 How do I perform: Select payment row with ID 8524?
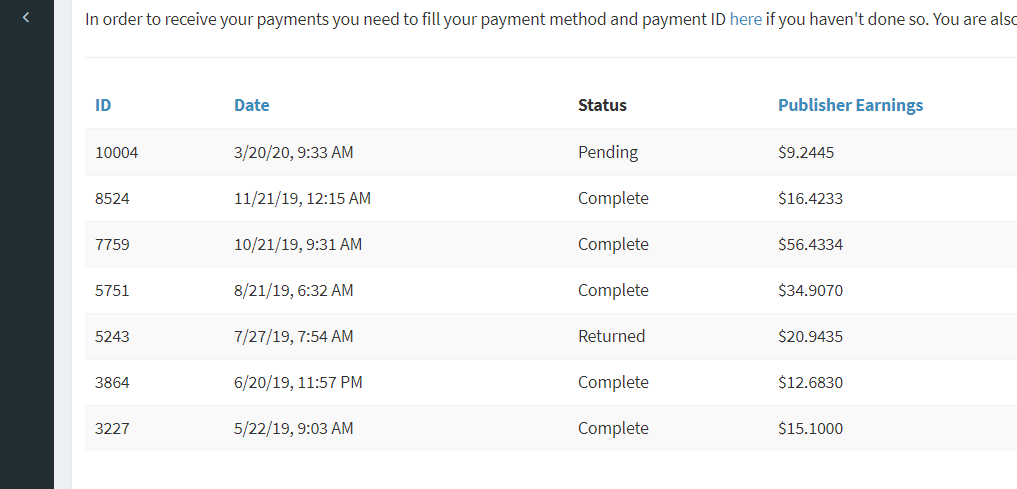tap(112, 199)
